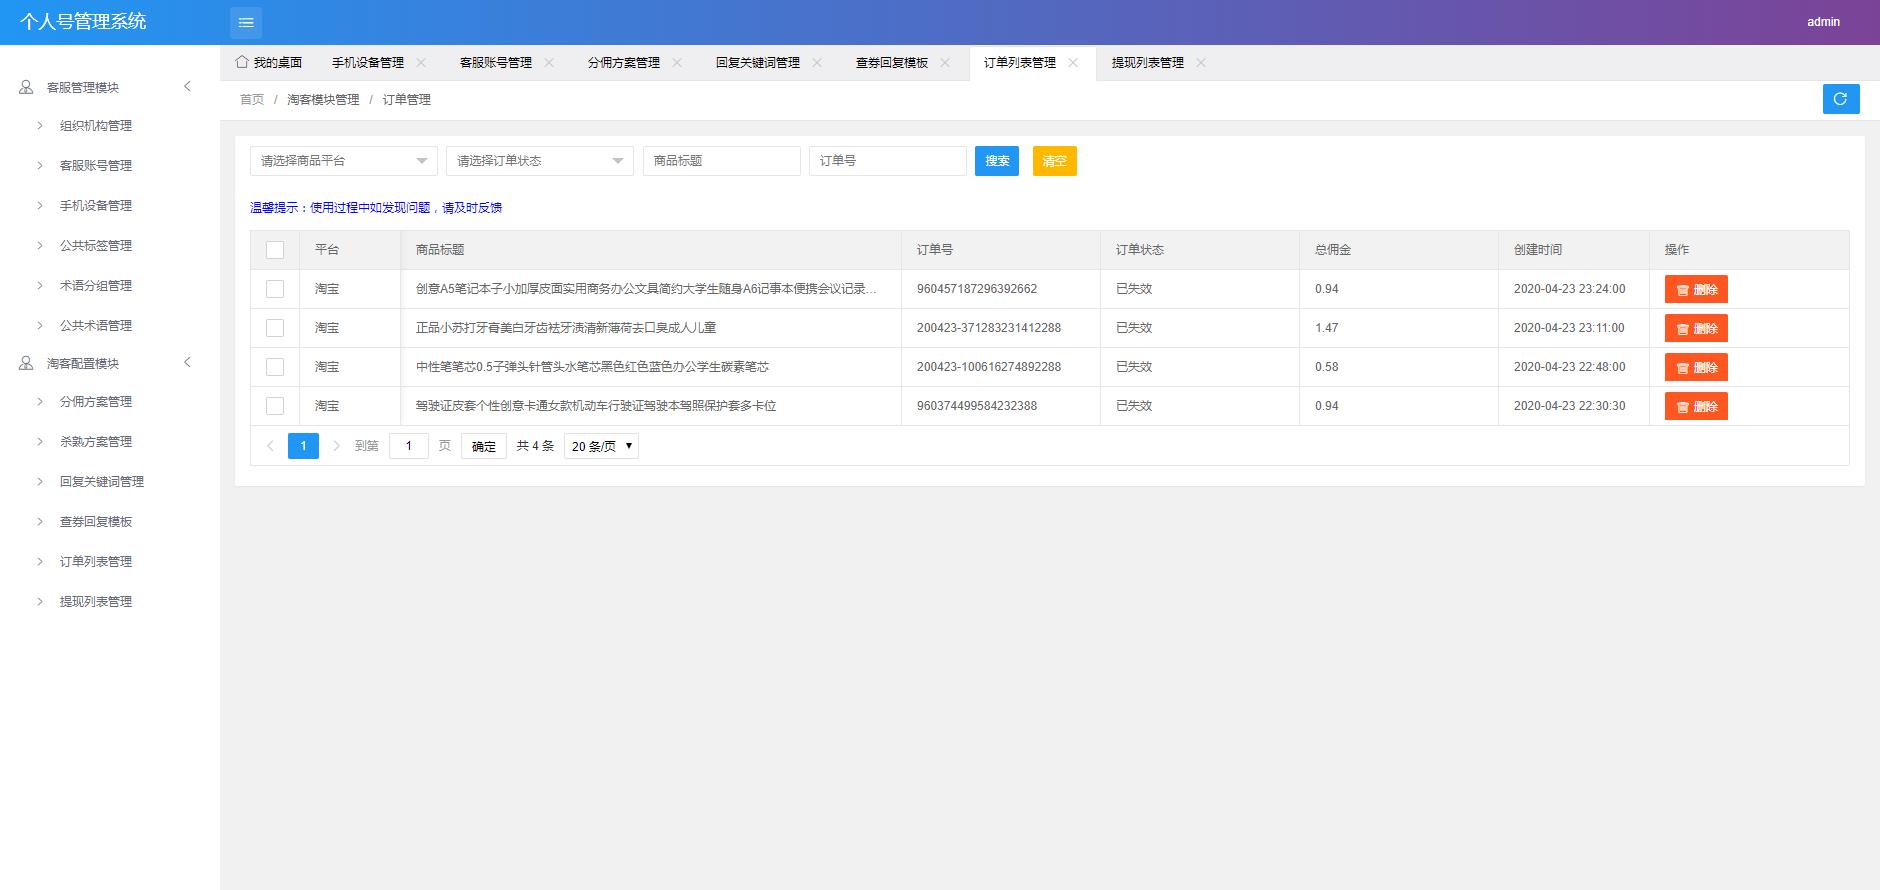Viewport: 1880px width, 890px height.
Task: Switch to the 回复关键词管理 tab
Action: coord(758,62)
